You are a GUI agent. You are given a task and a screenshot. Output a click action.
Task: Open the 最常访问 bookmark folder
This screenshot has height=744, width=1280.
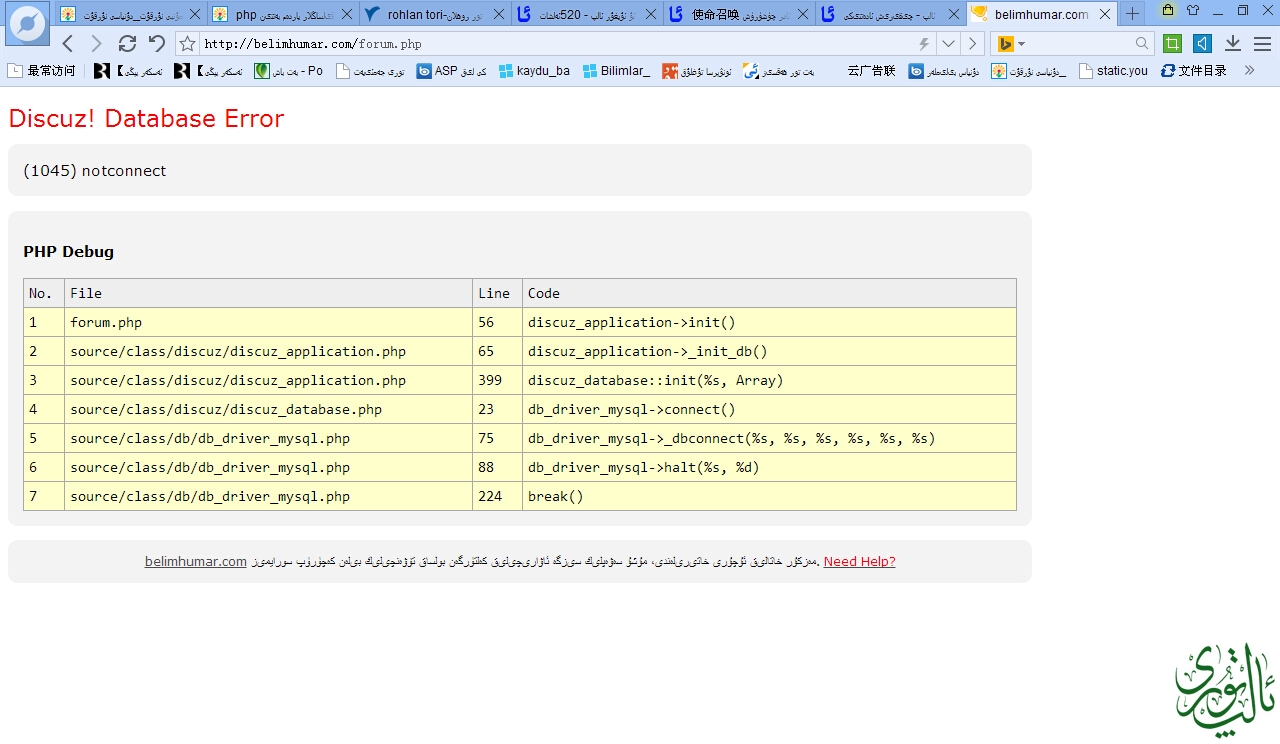pos(42,71)
